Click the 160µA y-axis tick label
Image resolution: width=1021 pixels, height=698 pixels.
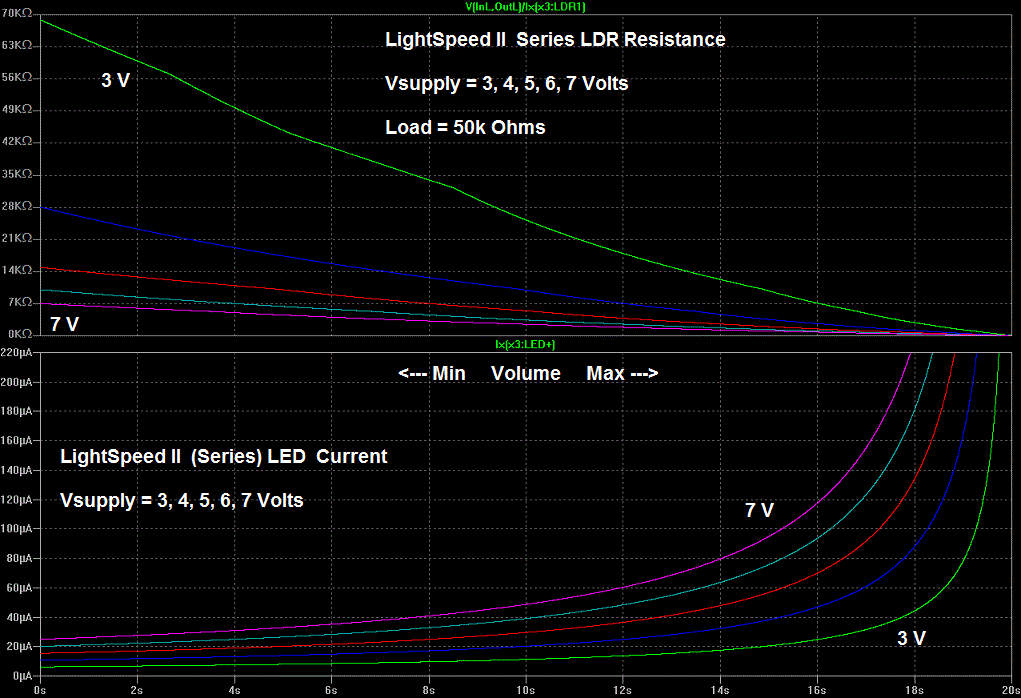[16, 440]
